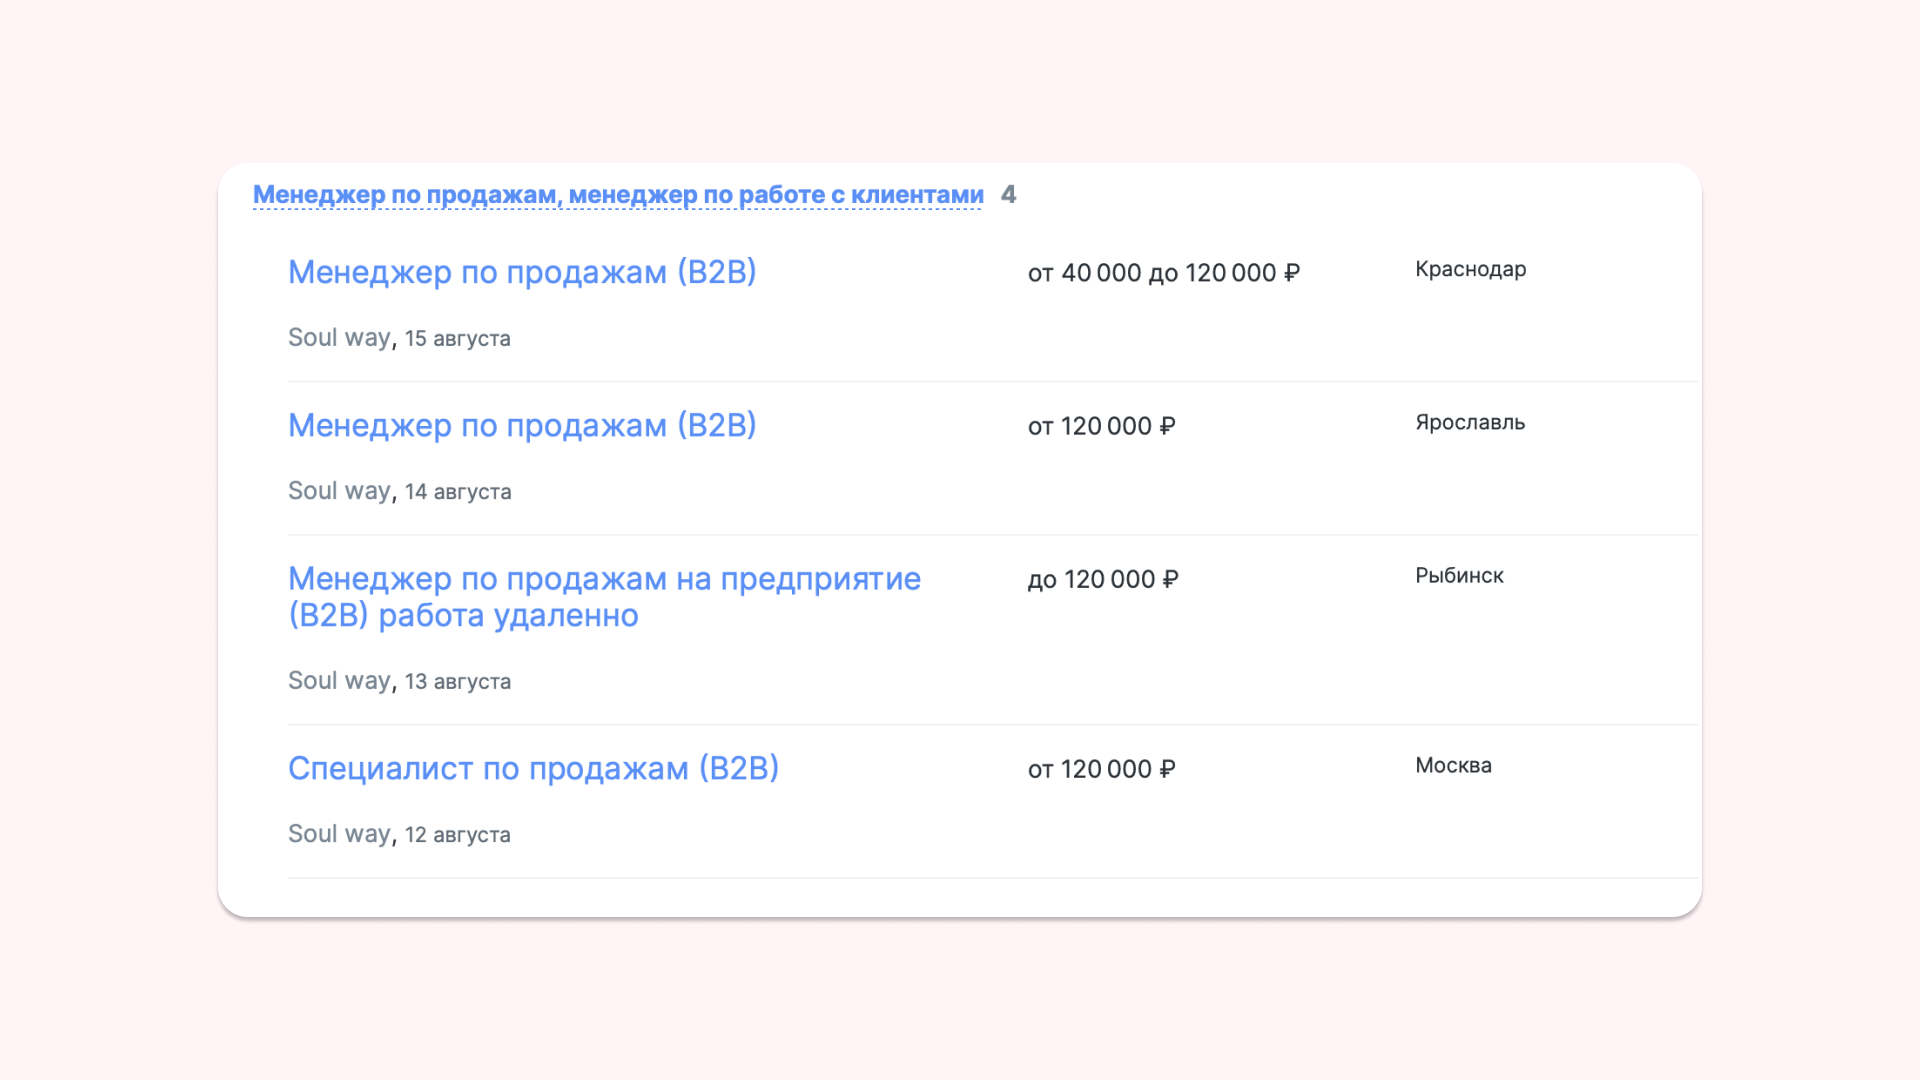Click the Москва vacancy salary 'от 120 000 ₽'

click(x=1101, y=769)
